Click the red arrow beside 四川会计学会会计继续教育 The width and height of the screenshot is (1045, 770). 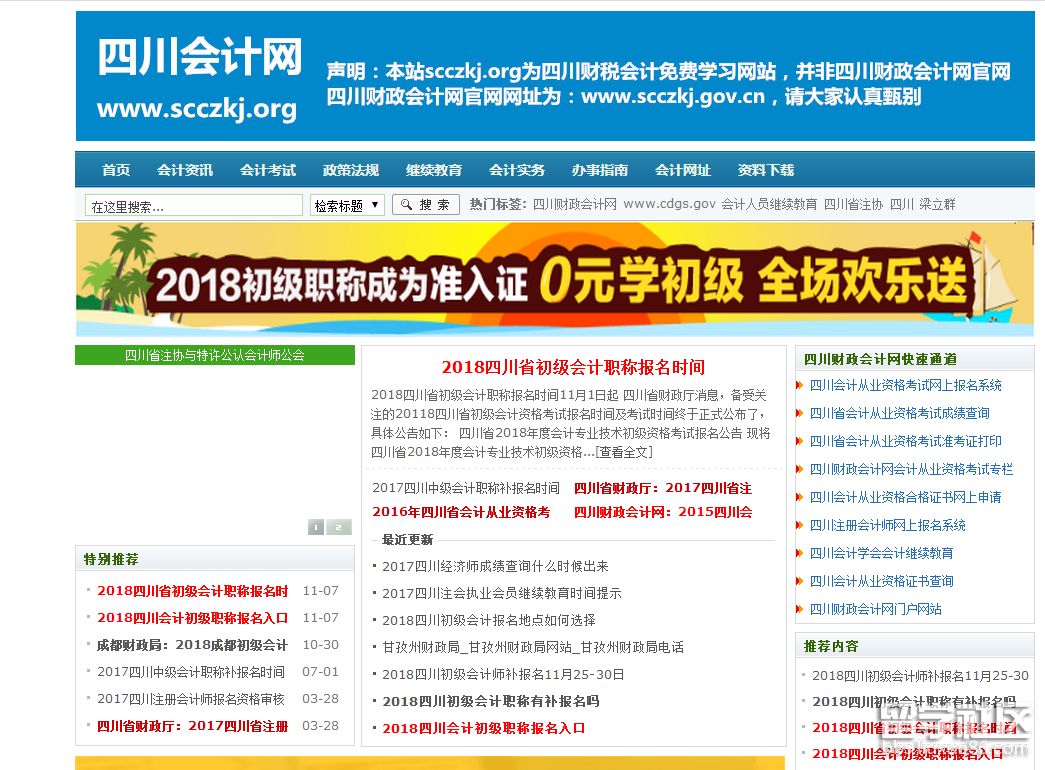tap(797, 553)
